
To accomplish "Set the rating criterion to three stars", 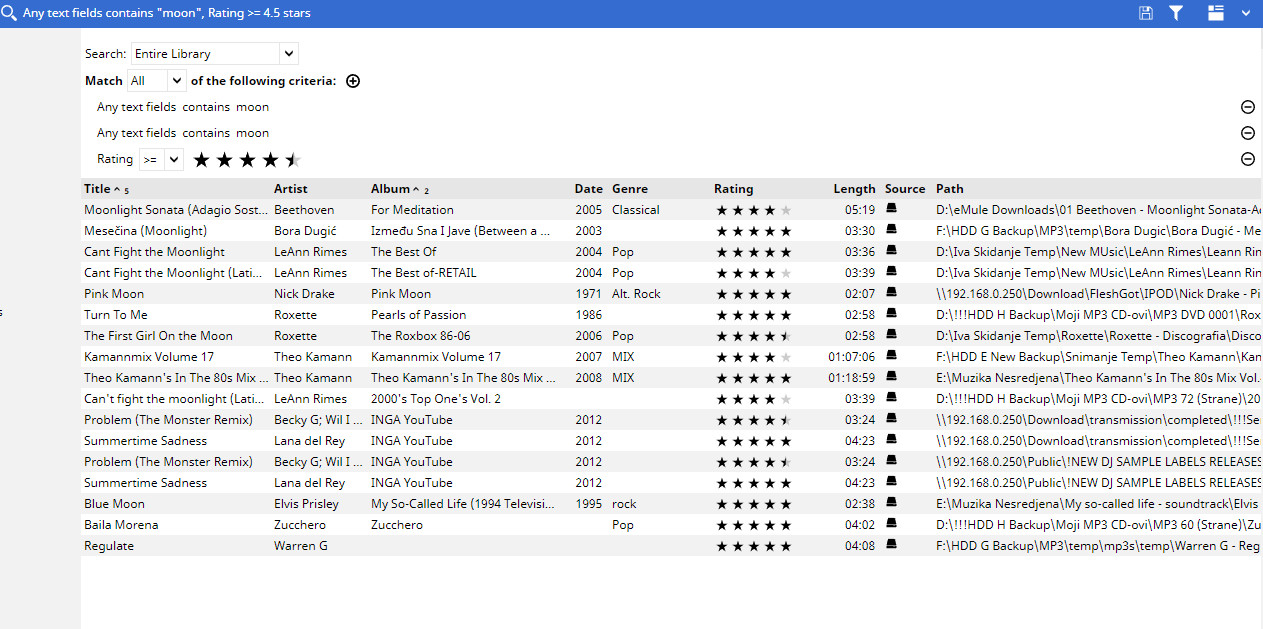I will tap(247, 160).
